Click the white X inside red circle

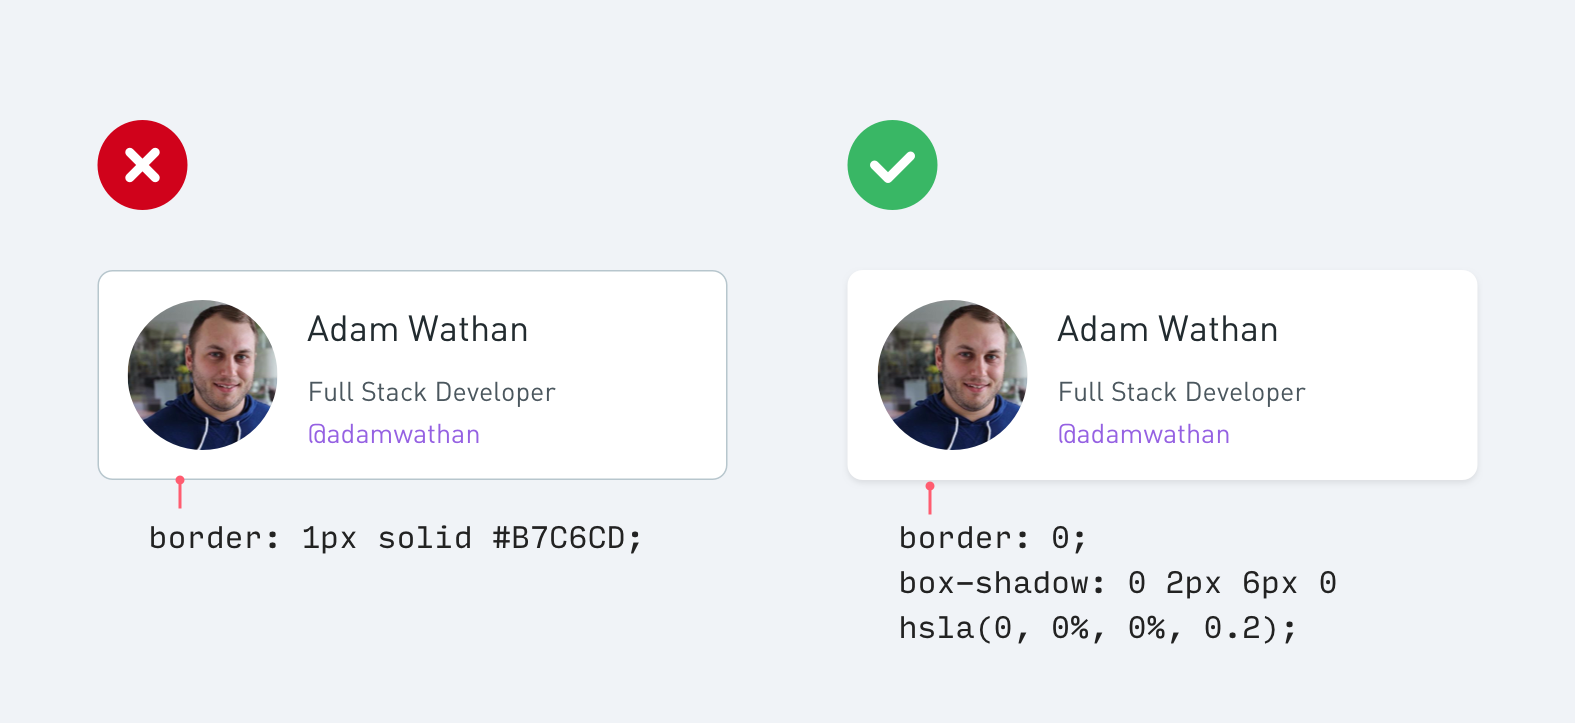click(142, 165)
